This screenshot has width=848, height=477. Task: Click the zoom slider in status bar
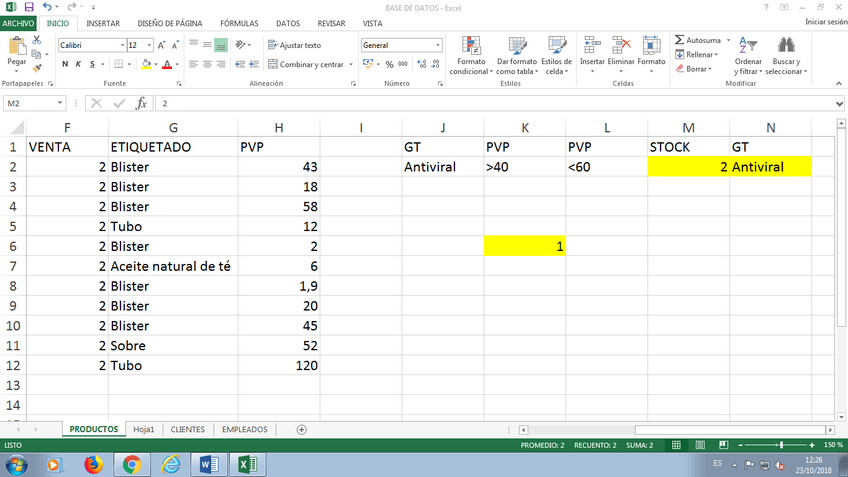768,444
